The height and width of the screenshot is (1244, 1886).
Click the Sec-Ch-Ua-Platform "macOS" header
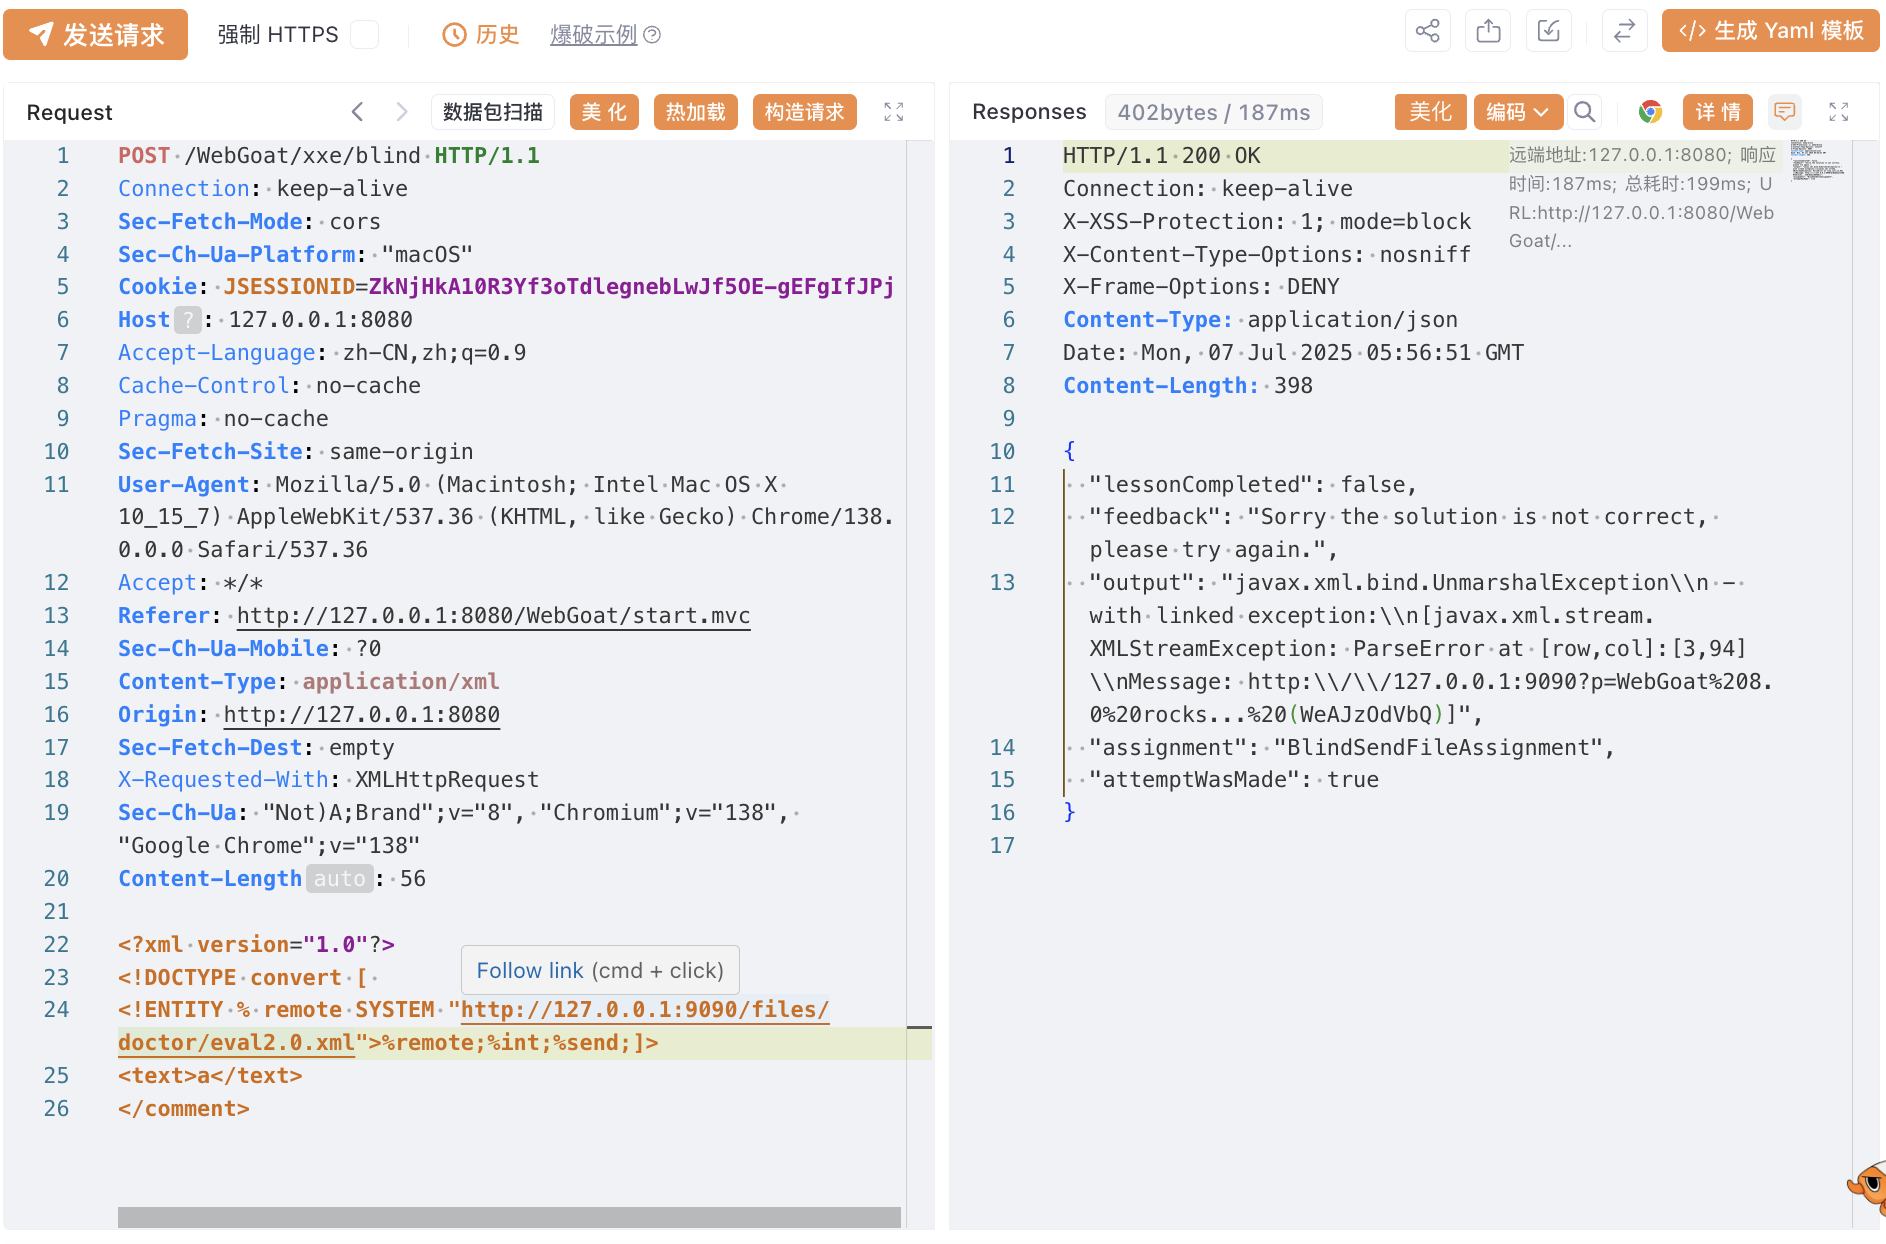click(295, 255)
